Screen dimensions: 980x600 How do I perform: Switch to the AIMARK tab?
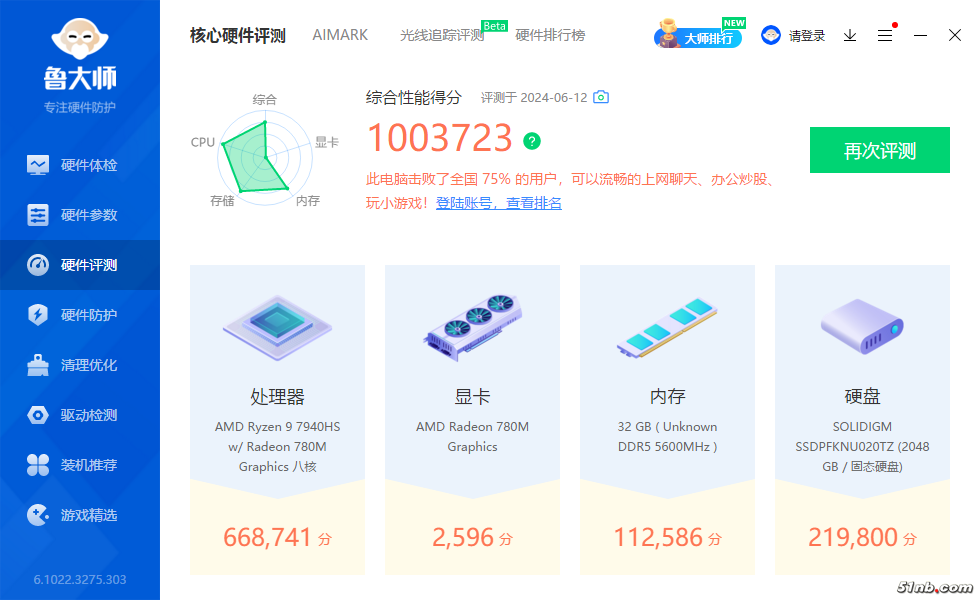(340, 35)
